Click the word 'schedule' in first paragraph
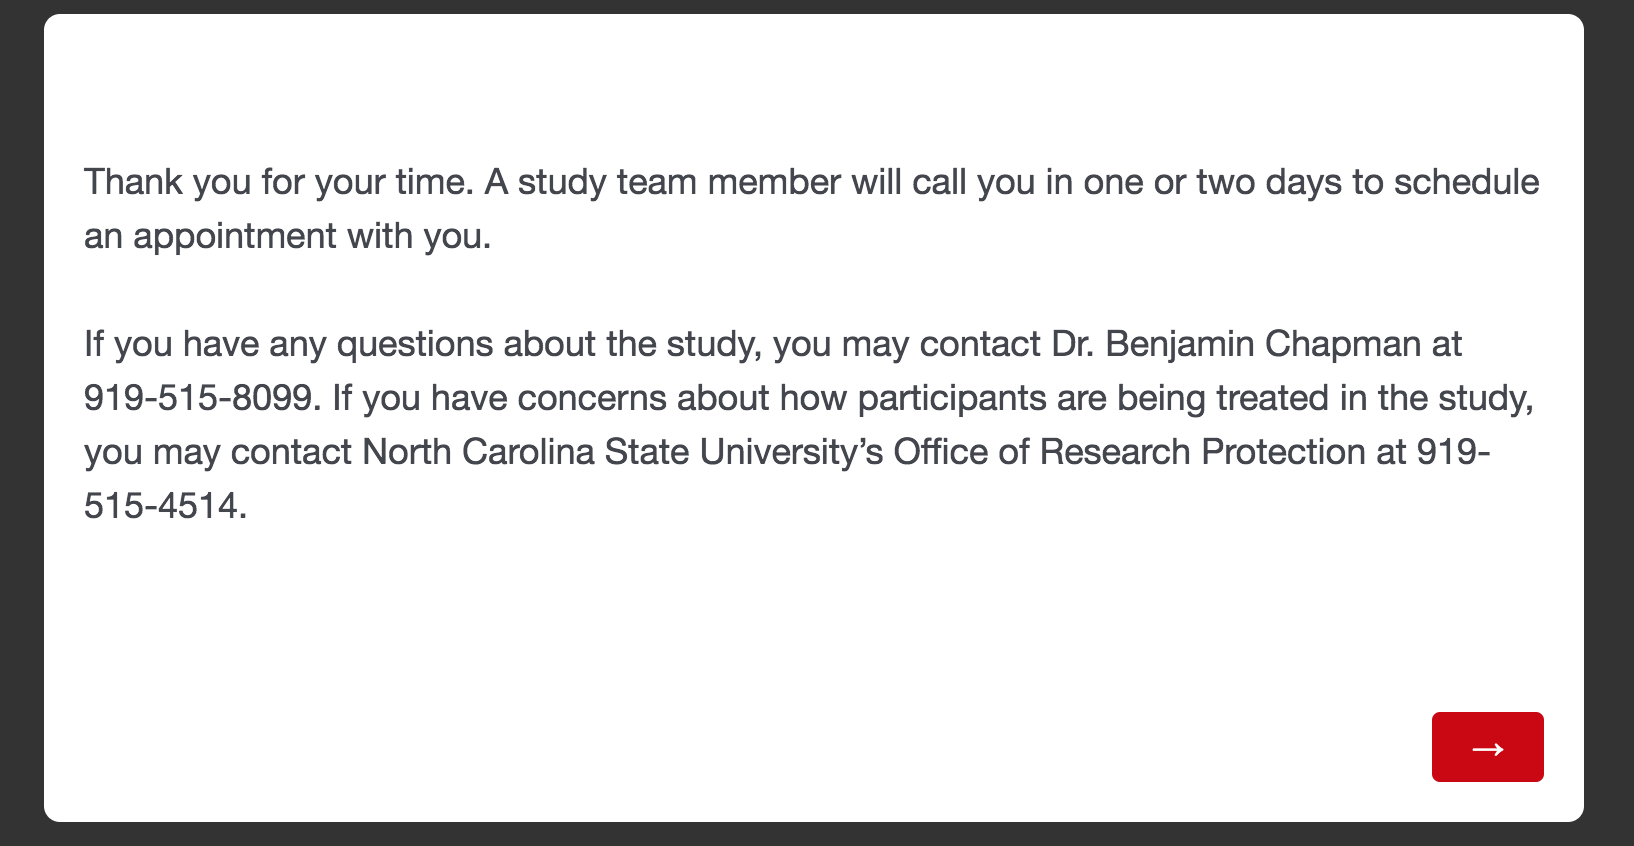1634x846 pixels. [1466, 182]
